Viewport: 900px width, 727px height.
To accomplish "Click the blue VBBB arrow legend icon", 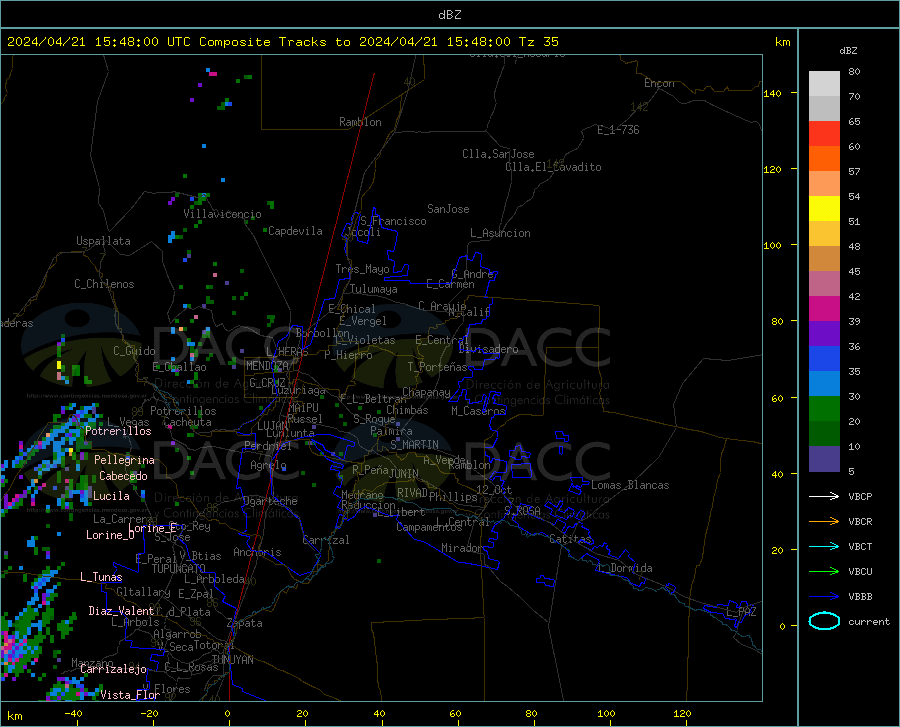I will click(824, 597).
